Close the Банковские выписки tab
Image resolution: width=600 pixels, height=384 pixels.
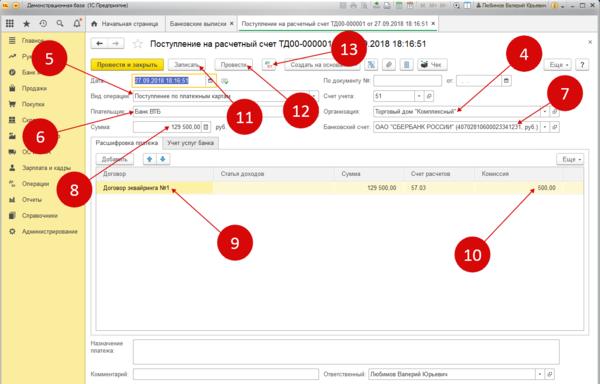pos(232,24)
